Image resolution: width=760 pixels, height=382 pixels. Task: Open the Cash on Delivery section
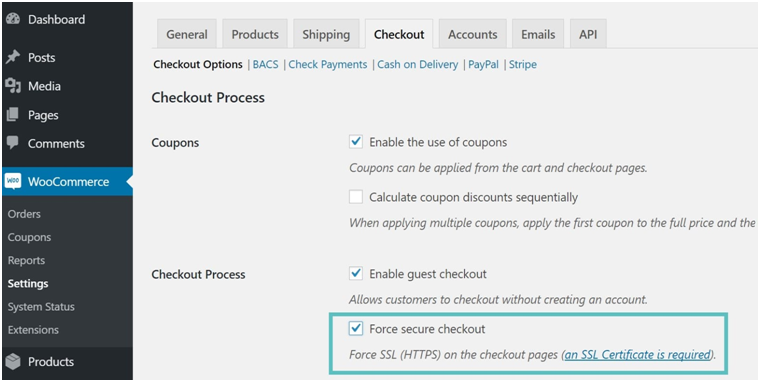coord(417,64)
